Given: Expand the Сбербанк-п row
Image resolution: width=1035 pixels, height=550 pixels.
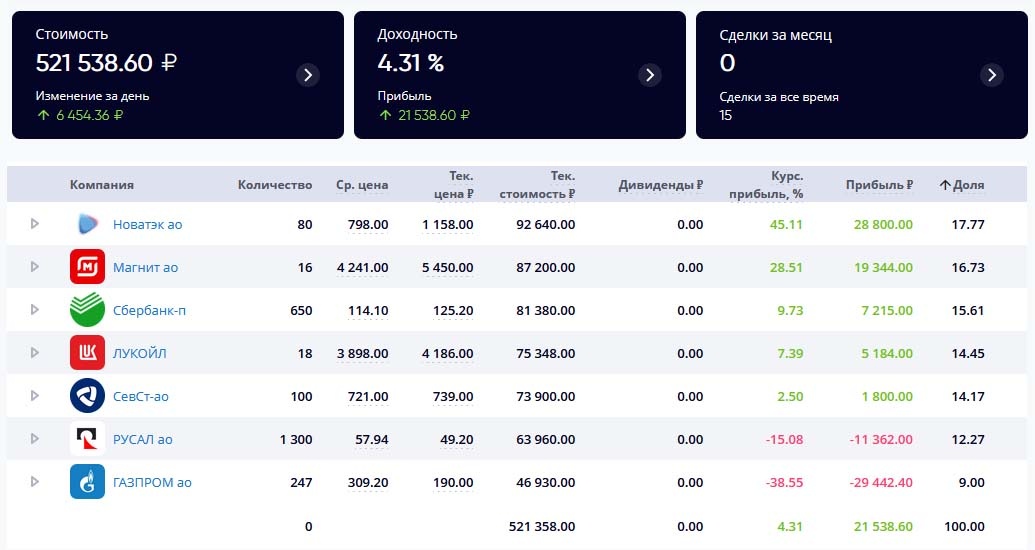Looking at the screenshot, I should (35, 310).
